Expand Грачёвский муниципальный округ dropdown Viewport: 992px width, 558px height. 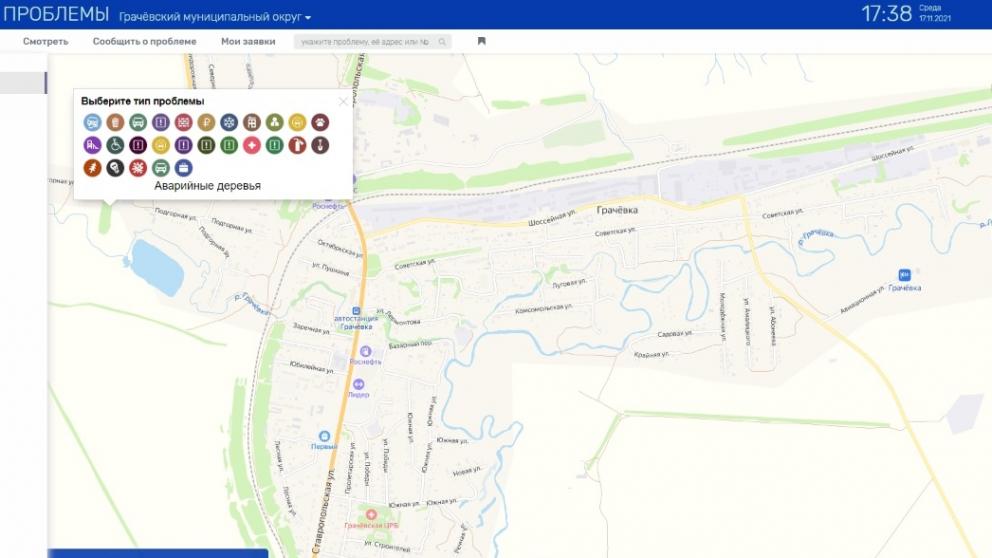point(215,18)
